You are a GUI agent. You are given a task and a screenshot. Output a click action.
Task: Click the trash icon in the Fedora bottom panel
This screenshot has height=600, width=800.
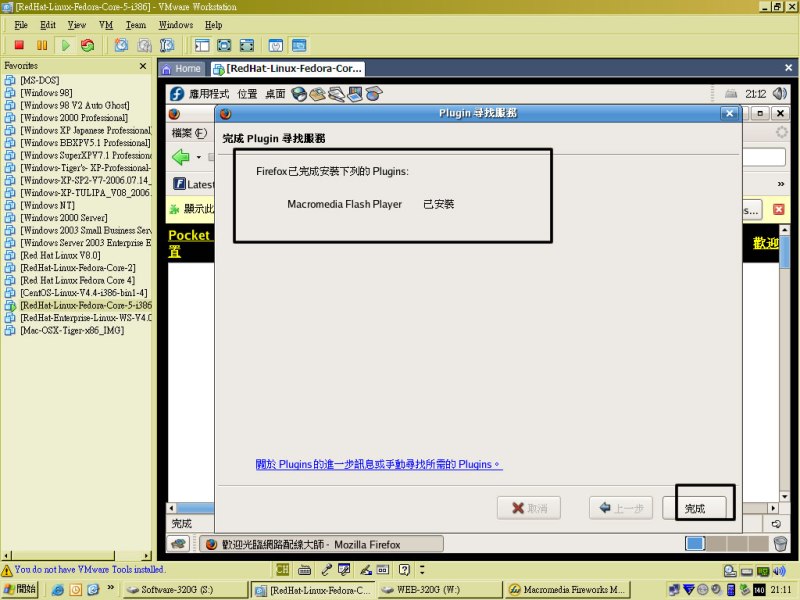780,544
